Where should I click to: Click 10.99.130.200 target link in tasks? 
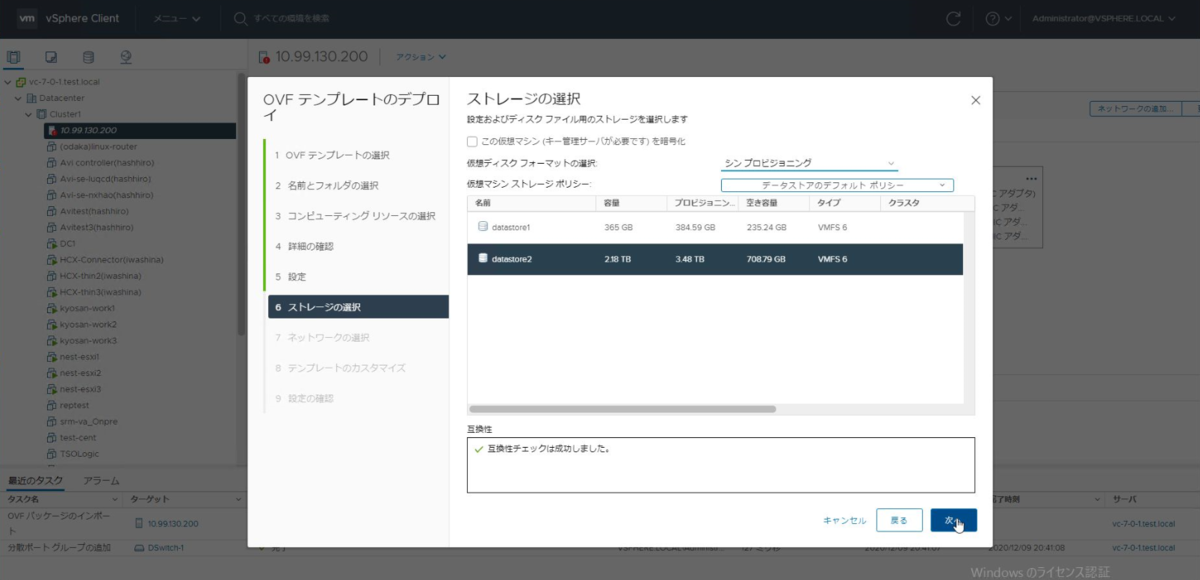coord(173,523)
